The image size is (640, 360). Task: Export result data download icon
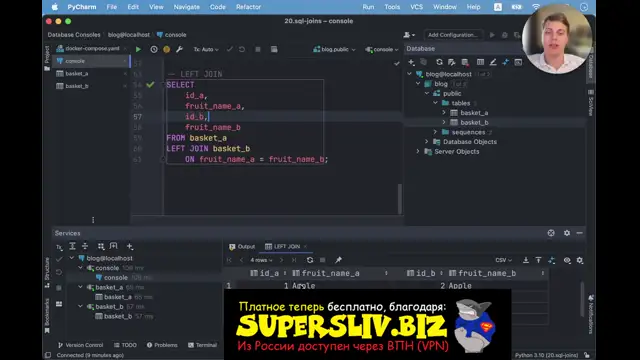526,260
